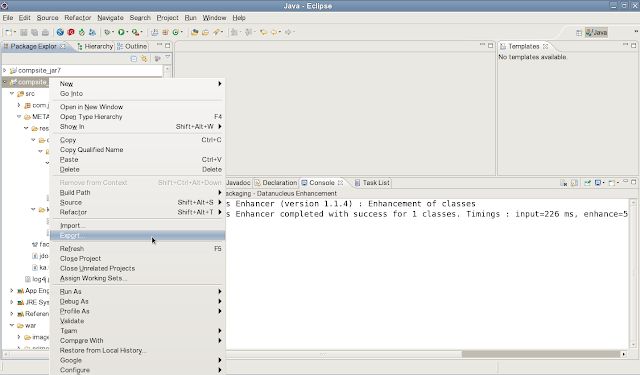The width and height of the screenshot is (640, 375).
Task: Click the Debug bug toolbar icon
Action: click(107, 32)
